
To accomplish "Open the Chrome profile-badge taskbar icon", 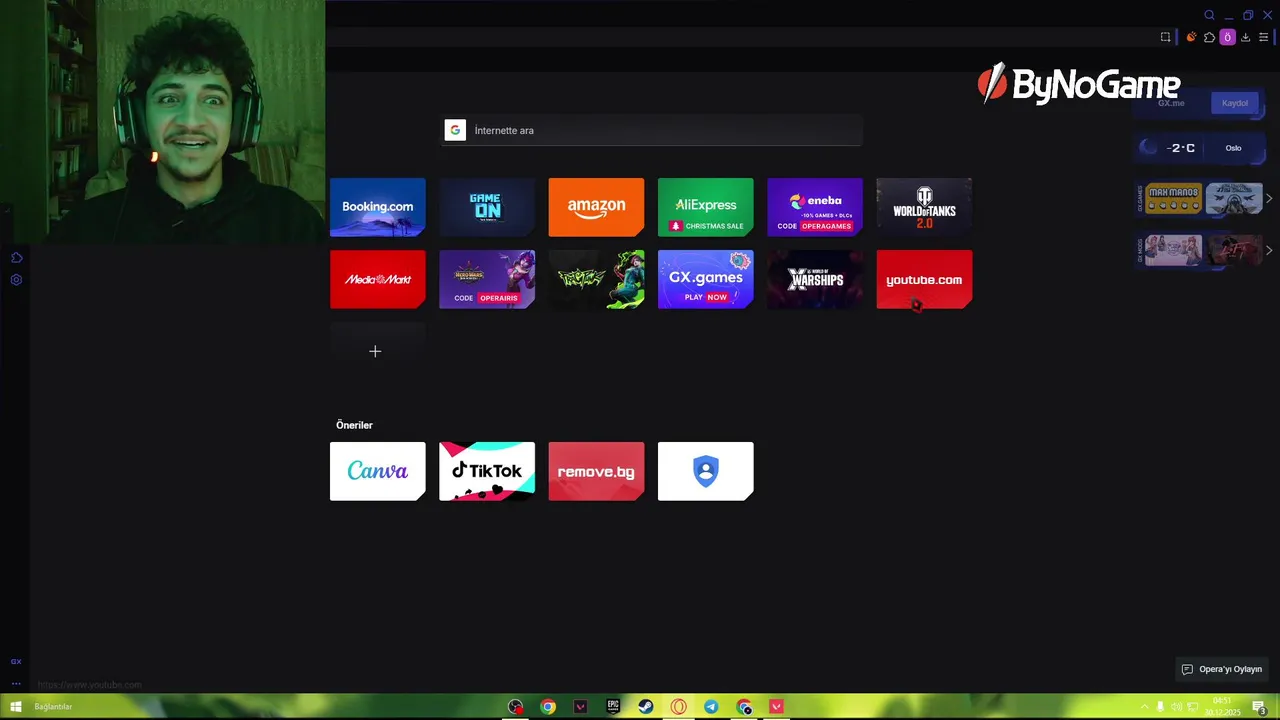I will tap(744, 707).
